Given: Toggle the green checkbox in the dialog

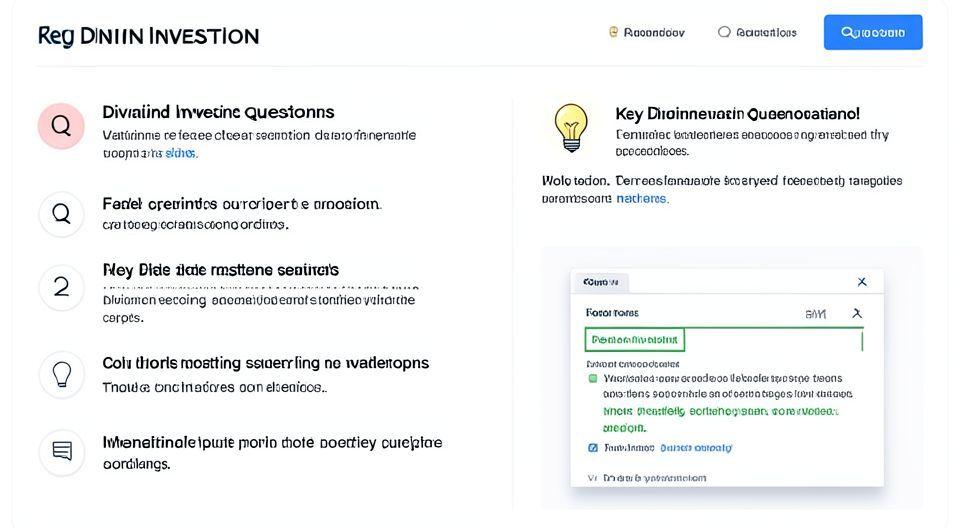Looking at the screenshot, I should [593, 379].
